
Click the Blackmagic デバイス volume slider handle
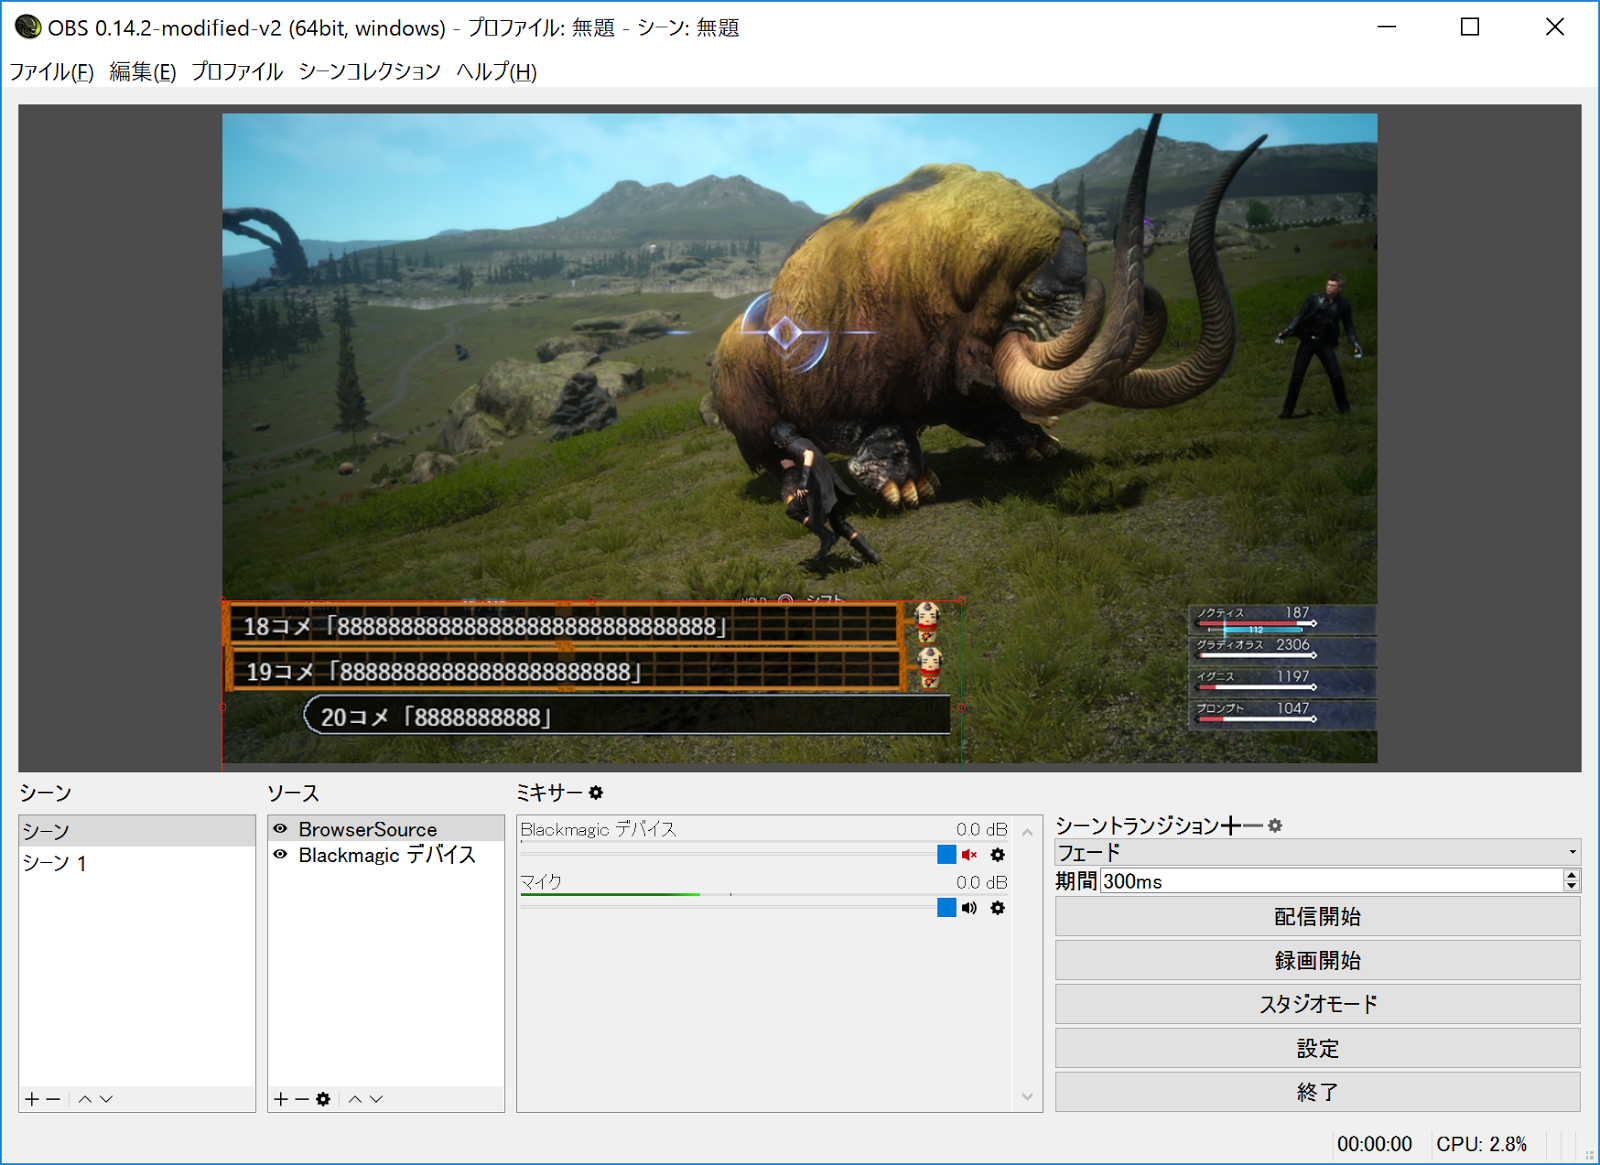tap(946, 855)
